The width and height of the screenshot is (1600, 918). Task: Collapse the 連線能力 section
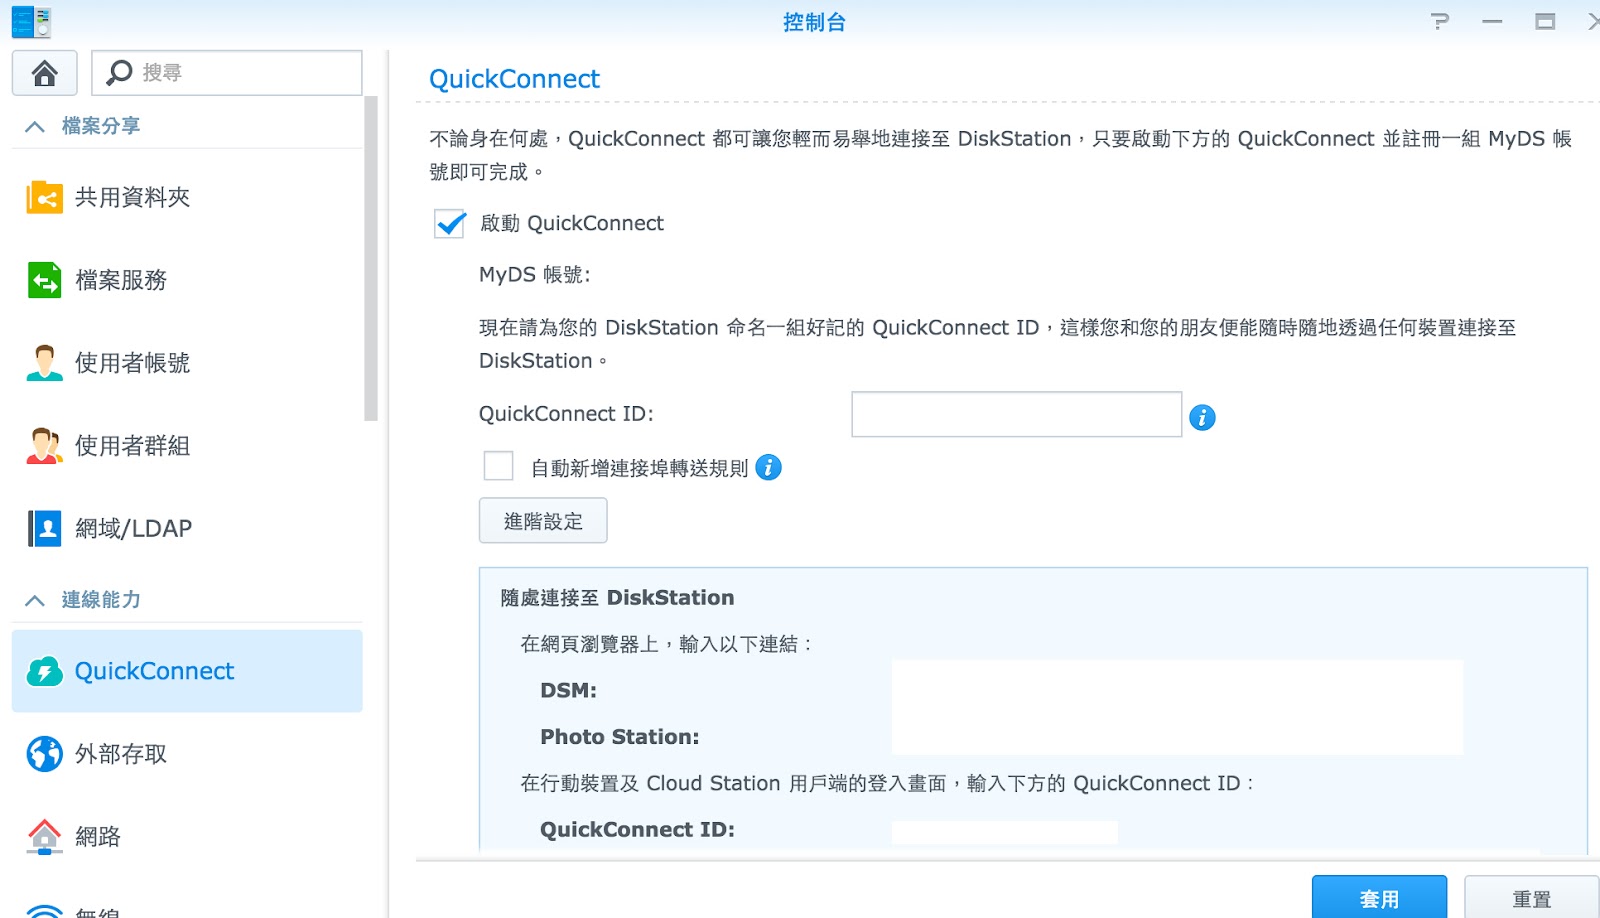35,600
